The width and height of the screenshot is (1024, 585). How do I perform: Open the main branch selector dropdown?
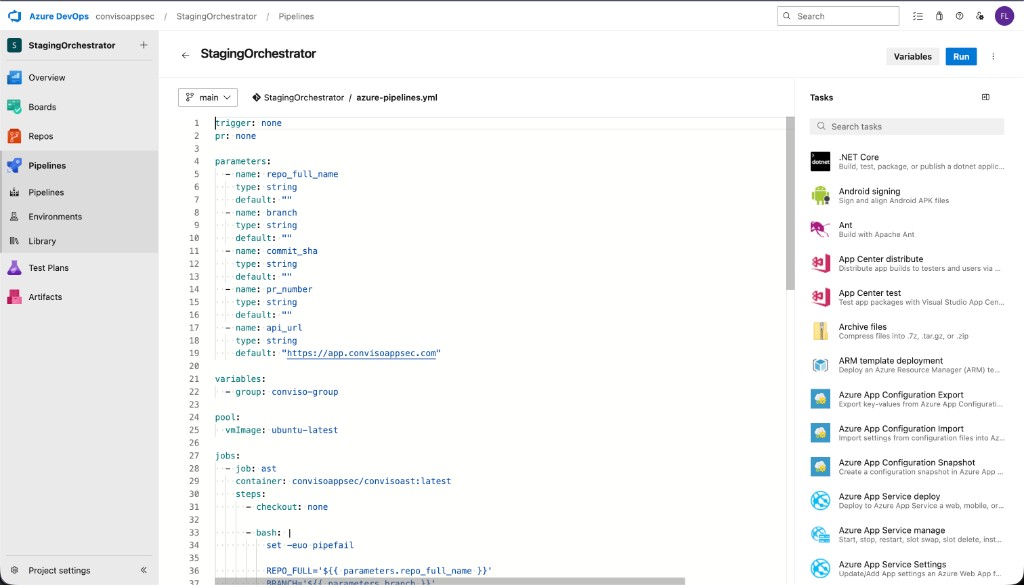pyautogui.click(x=207, y=96)
